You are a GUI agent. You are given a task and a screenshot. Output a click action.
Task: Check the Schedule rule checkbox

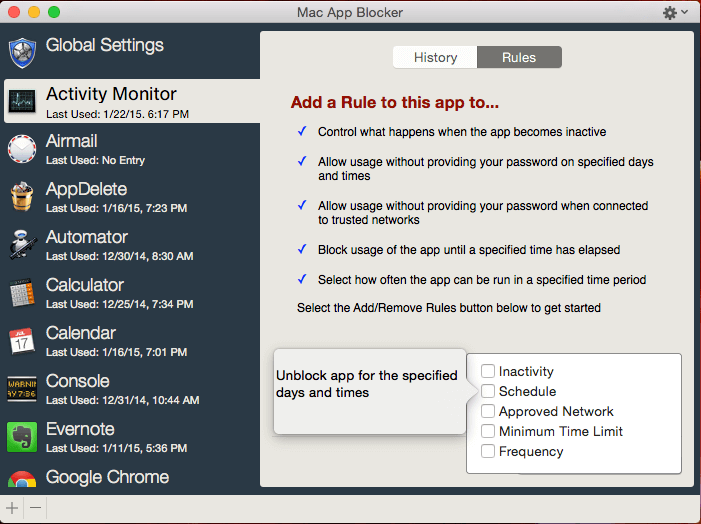click(x=488, y=391)
